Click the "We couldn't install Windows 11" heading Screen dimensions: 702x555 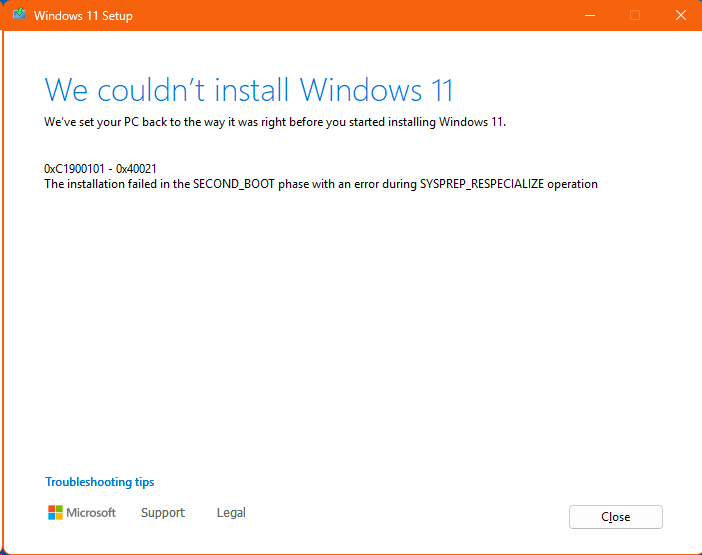tap(249, 90)
